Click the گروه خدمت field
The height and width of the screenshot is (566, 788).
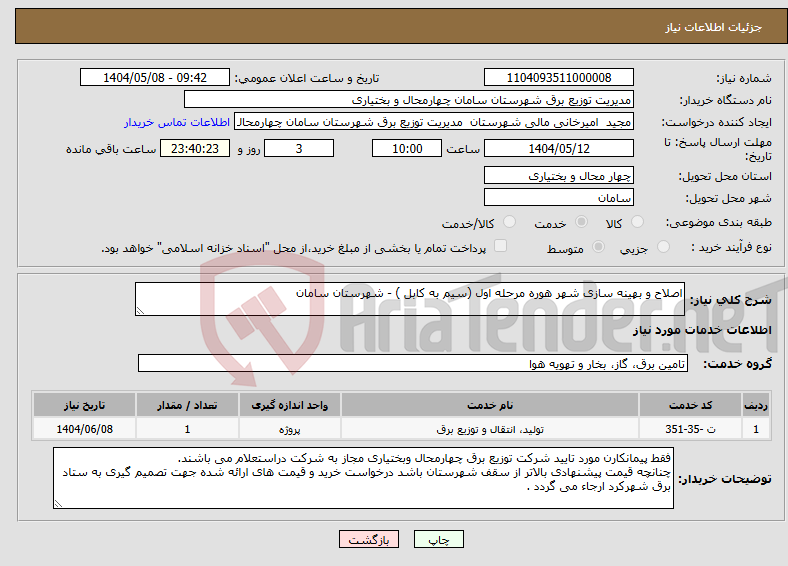tap(413, 363)
